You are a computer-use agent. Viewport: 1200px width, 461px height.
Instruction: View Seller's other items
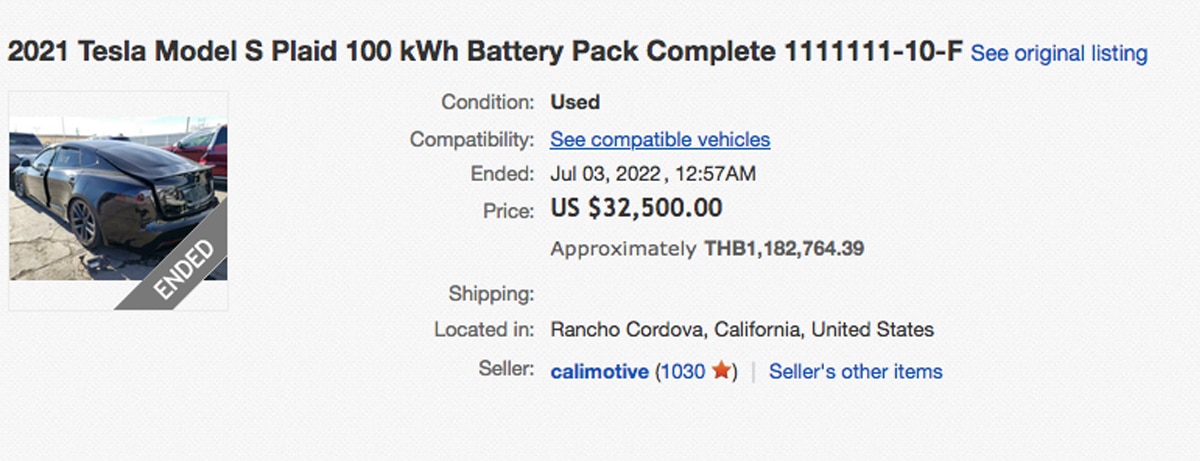[855, 372]
